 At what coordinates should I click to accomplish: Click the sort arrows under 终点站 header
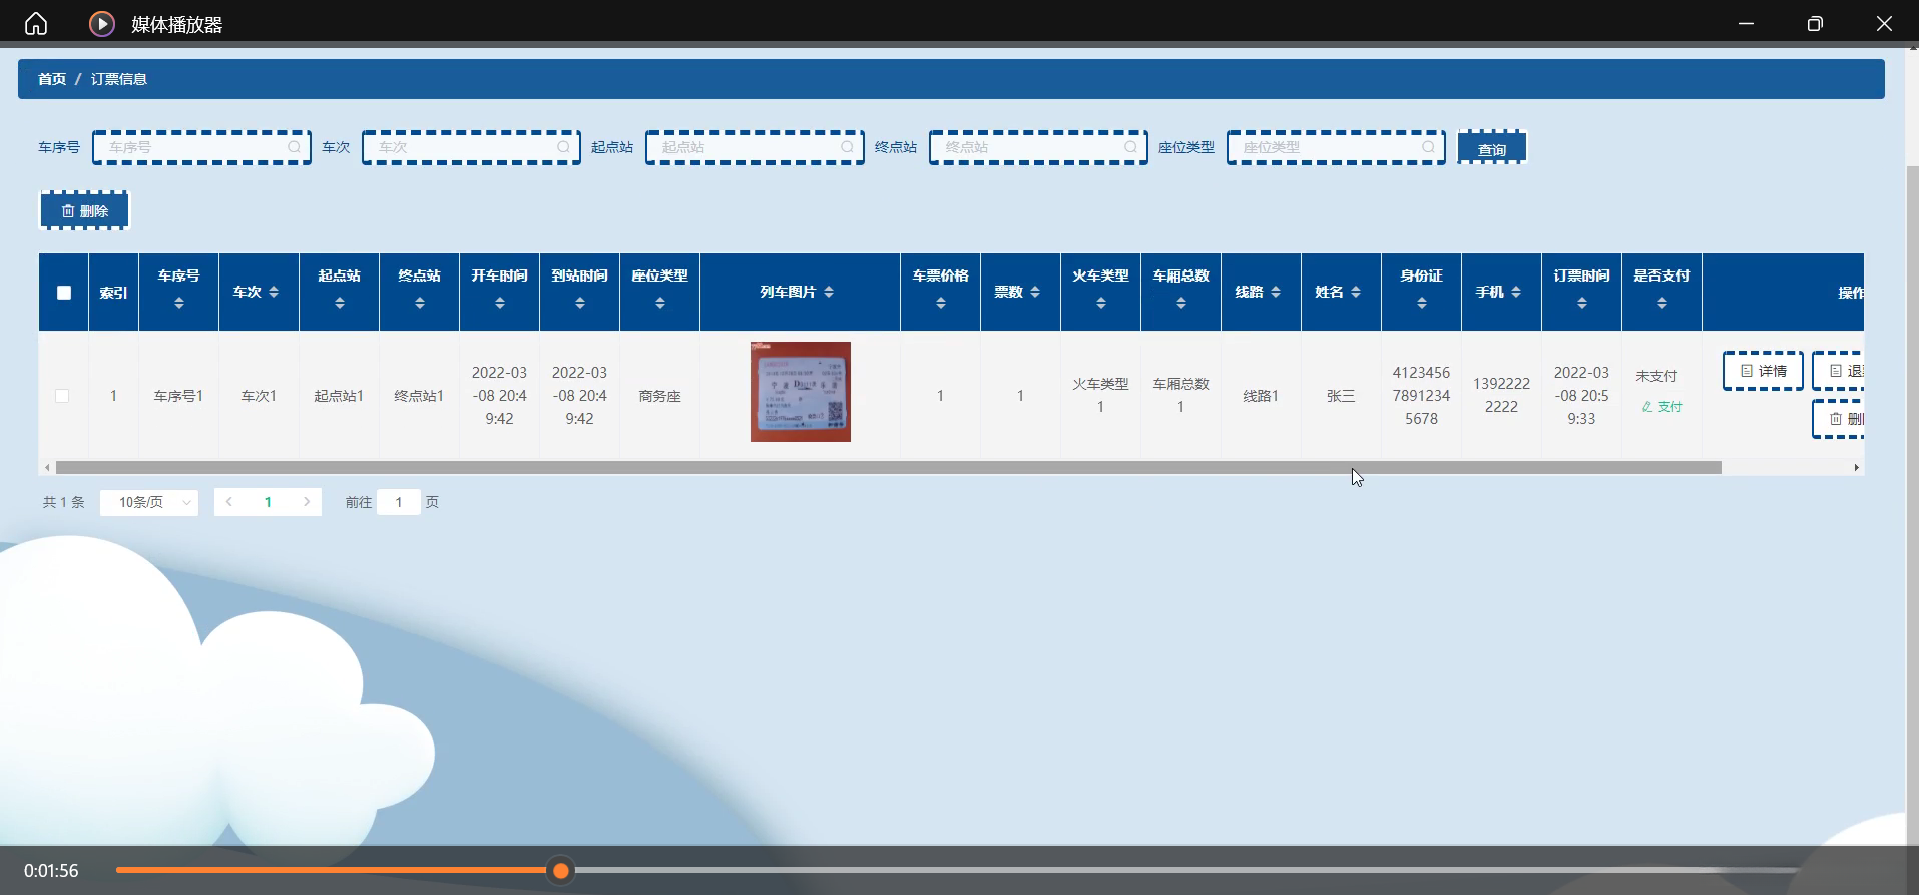click(420, 303)
